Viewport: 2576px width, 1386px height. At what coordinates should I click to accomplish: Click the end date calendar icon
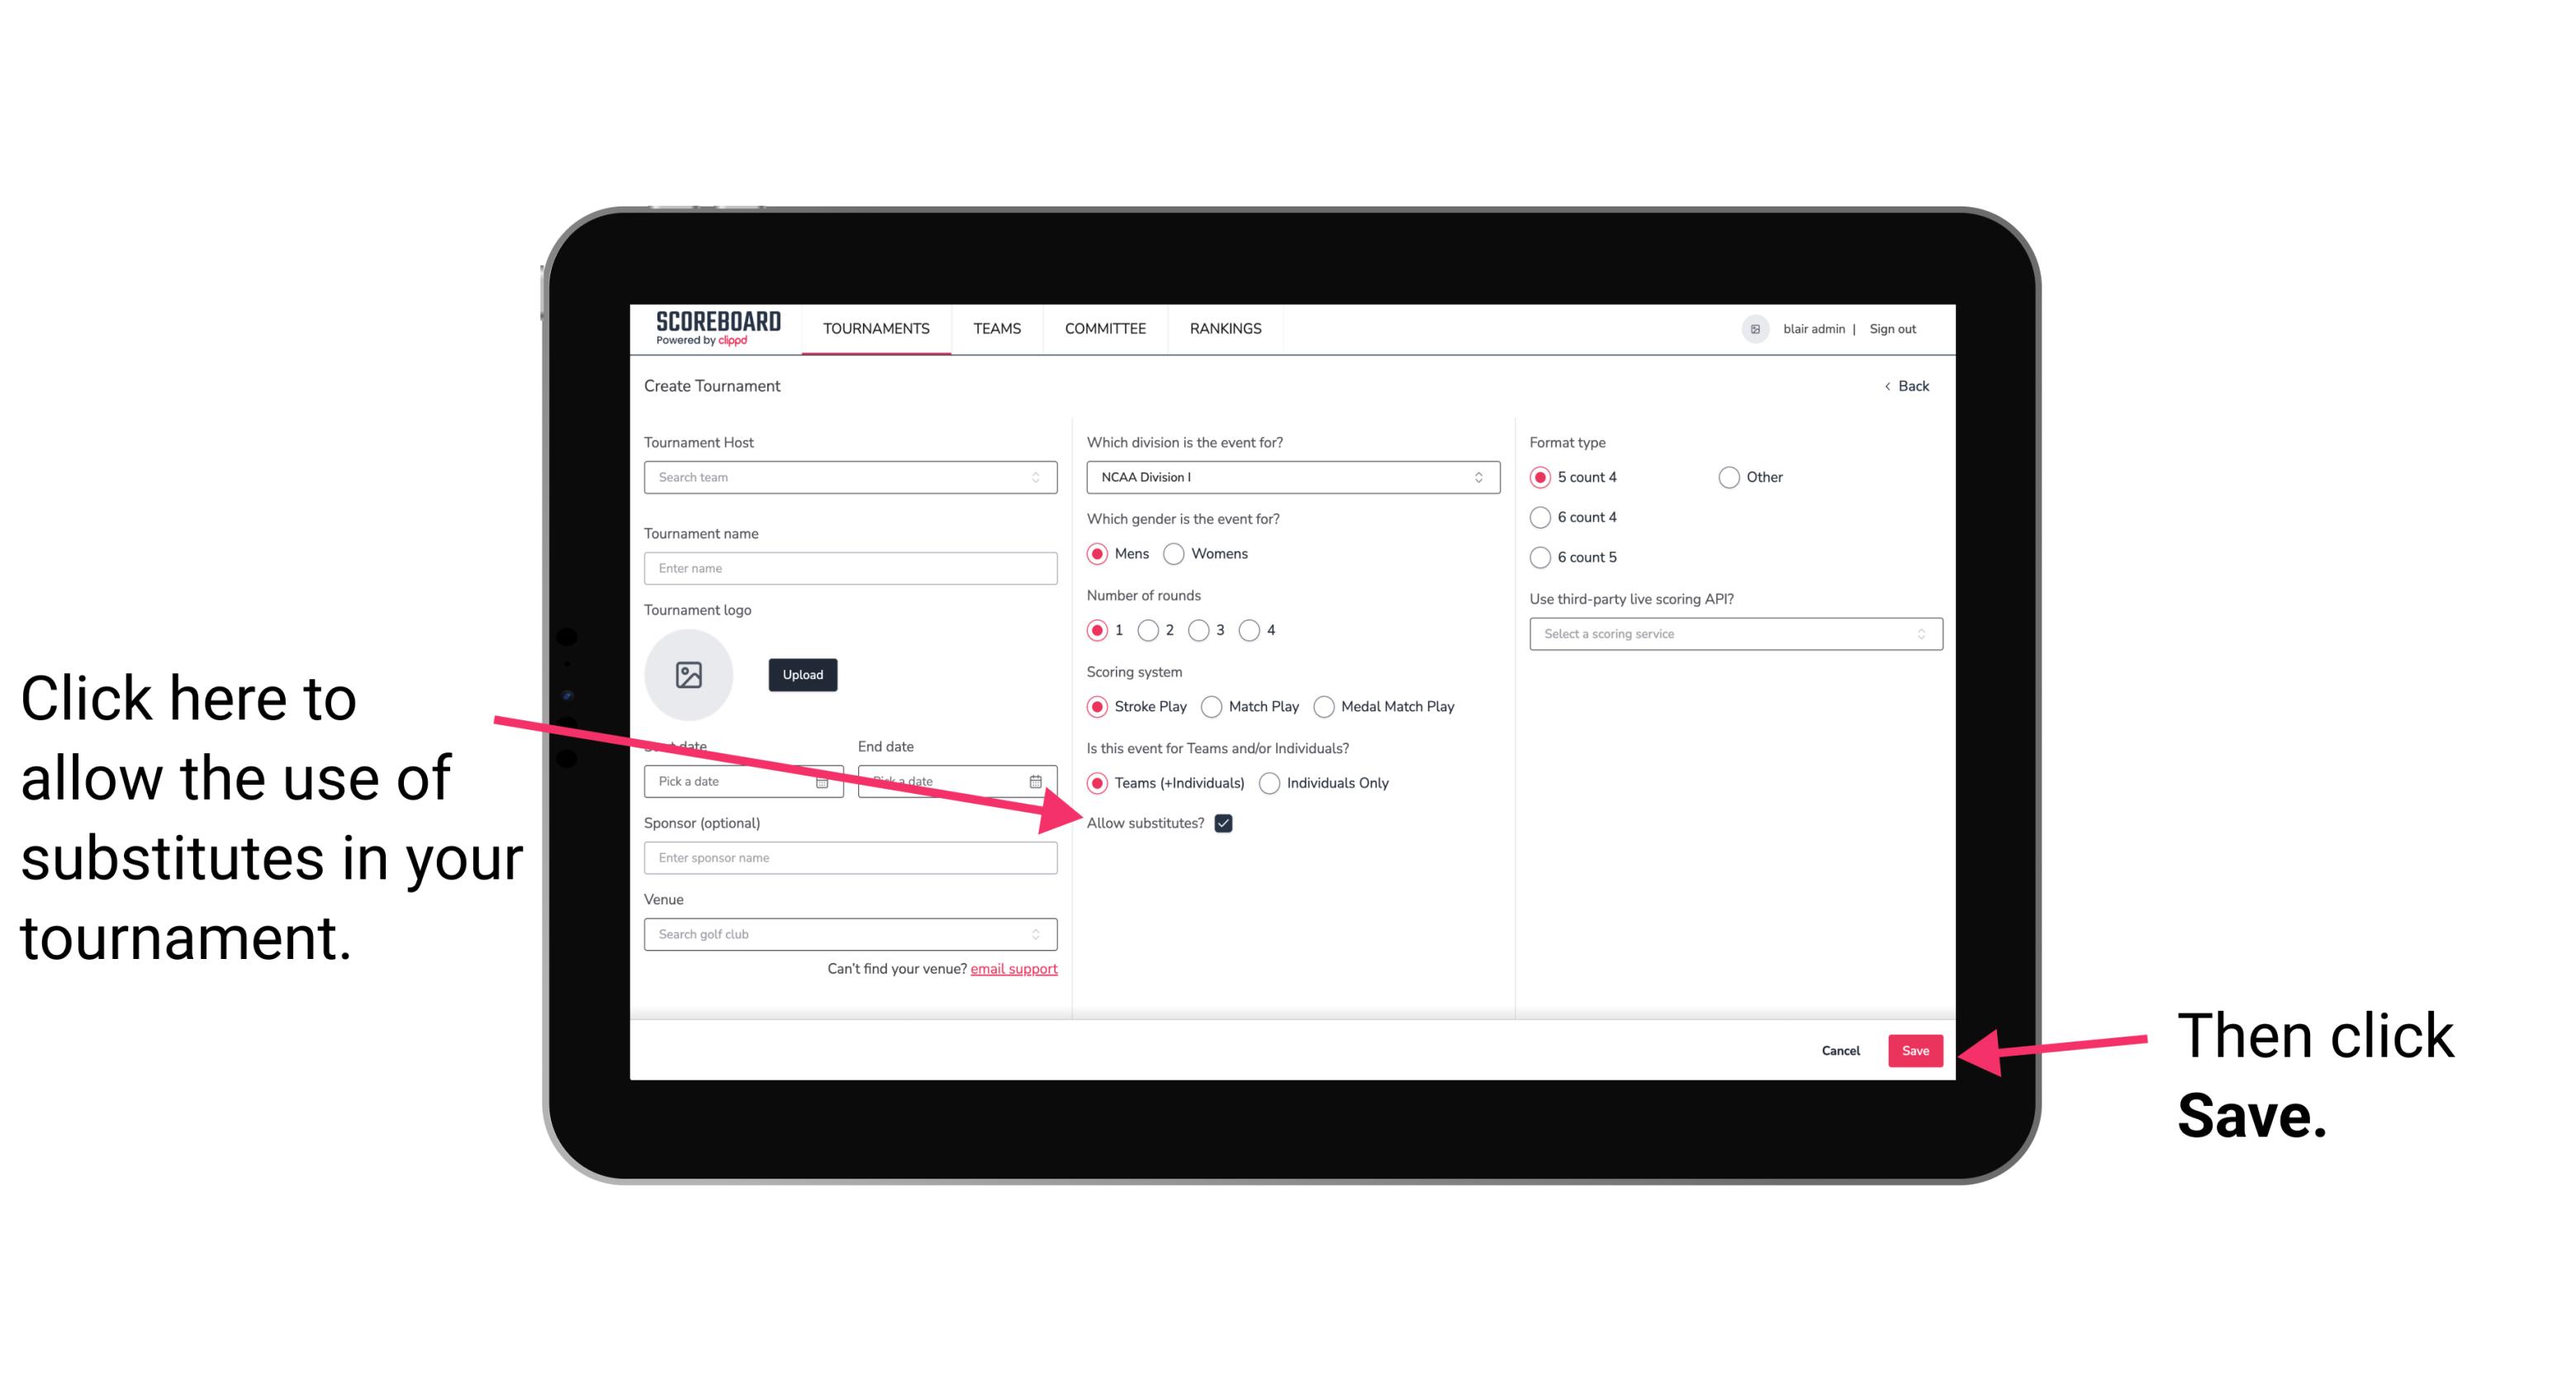point(1041,780)
